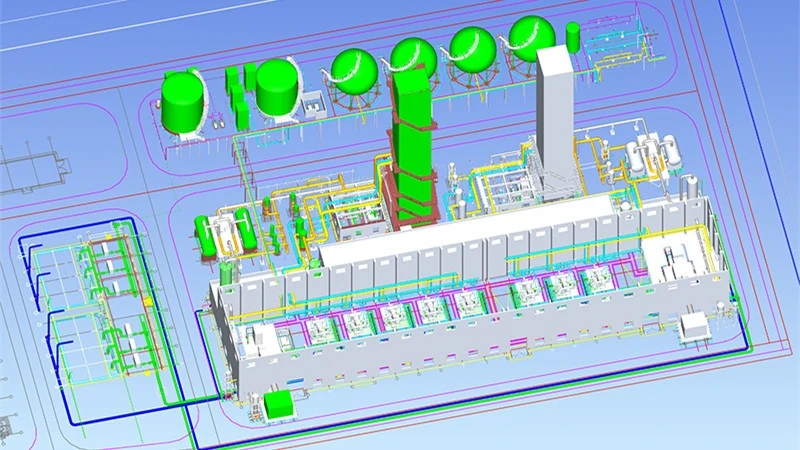Pick the small green cylinder beside the spheres

point(573,37)
